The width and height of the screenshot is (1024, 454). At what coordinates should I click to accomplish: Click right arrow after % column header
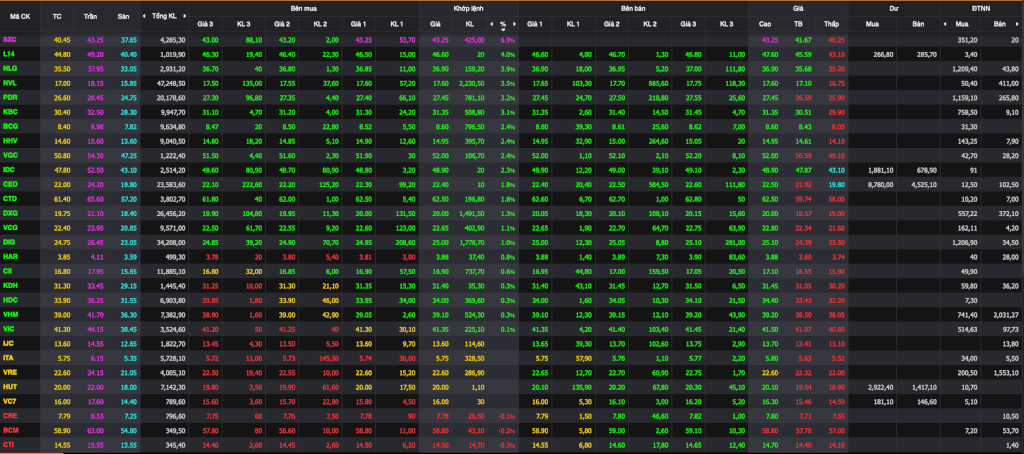pyautogui.click(x=514, y=24)
